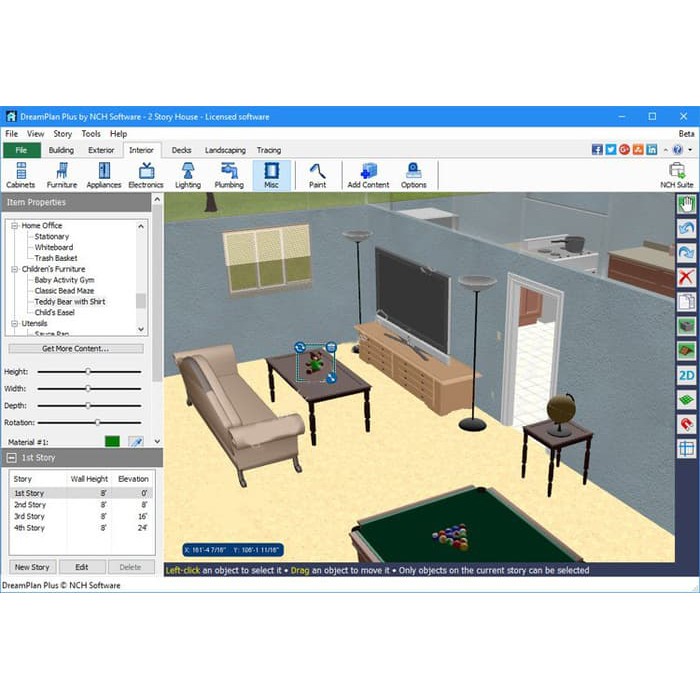Collapse the Children's Furniture tree group
This screenshot has height=700, width=700.
(15, 269)
